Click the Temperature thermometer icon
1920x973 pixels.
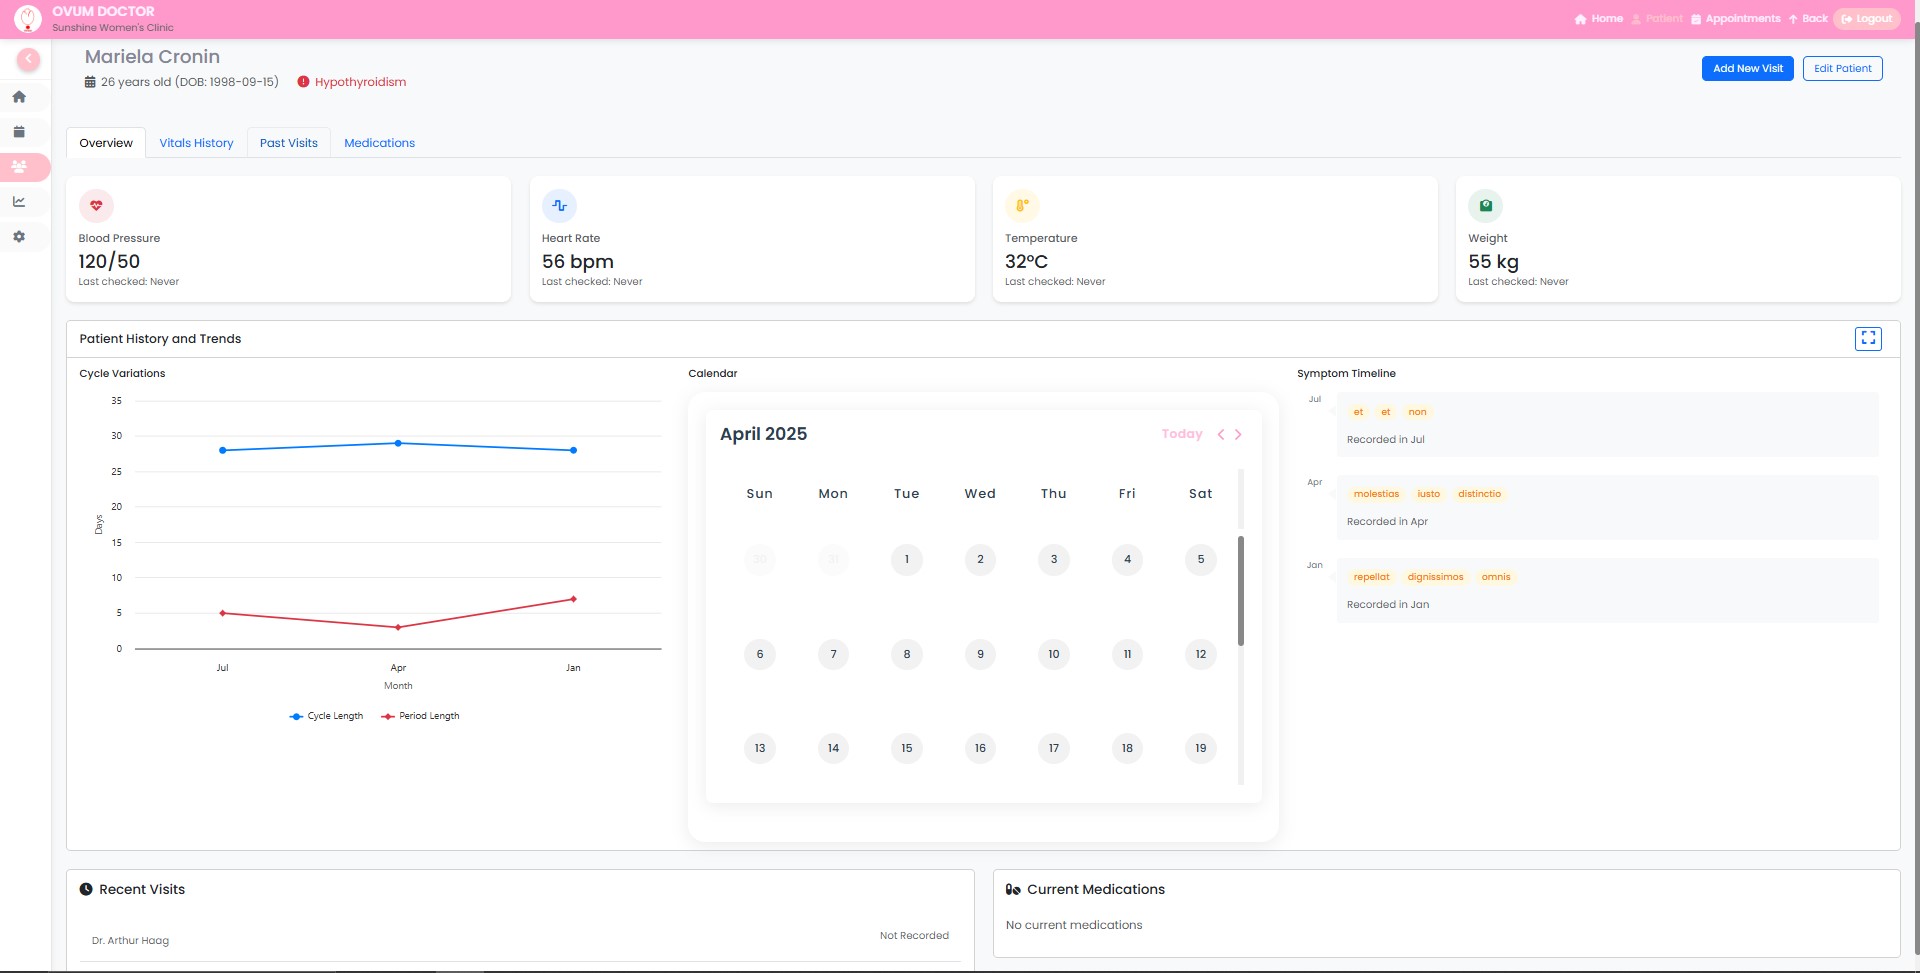point(1022,205)
